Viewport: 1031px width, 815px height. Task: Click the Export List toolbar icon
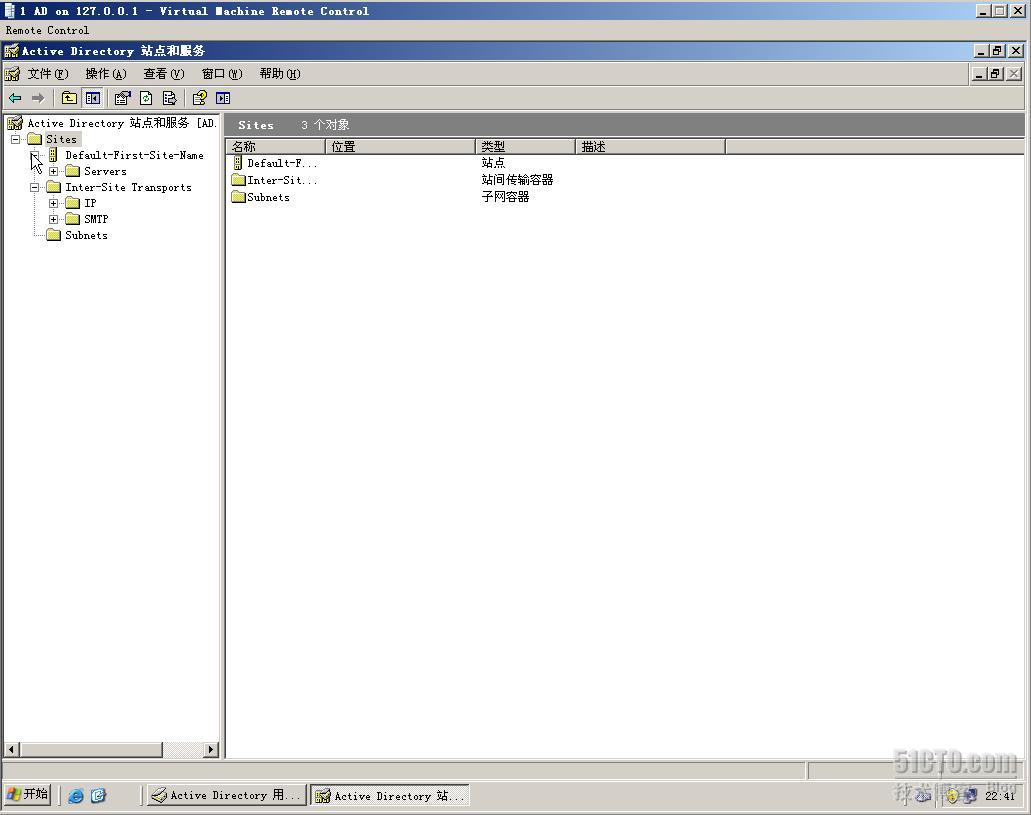coord(170,98)
